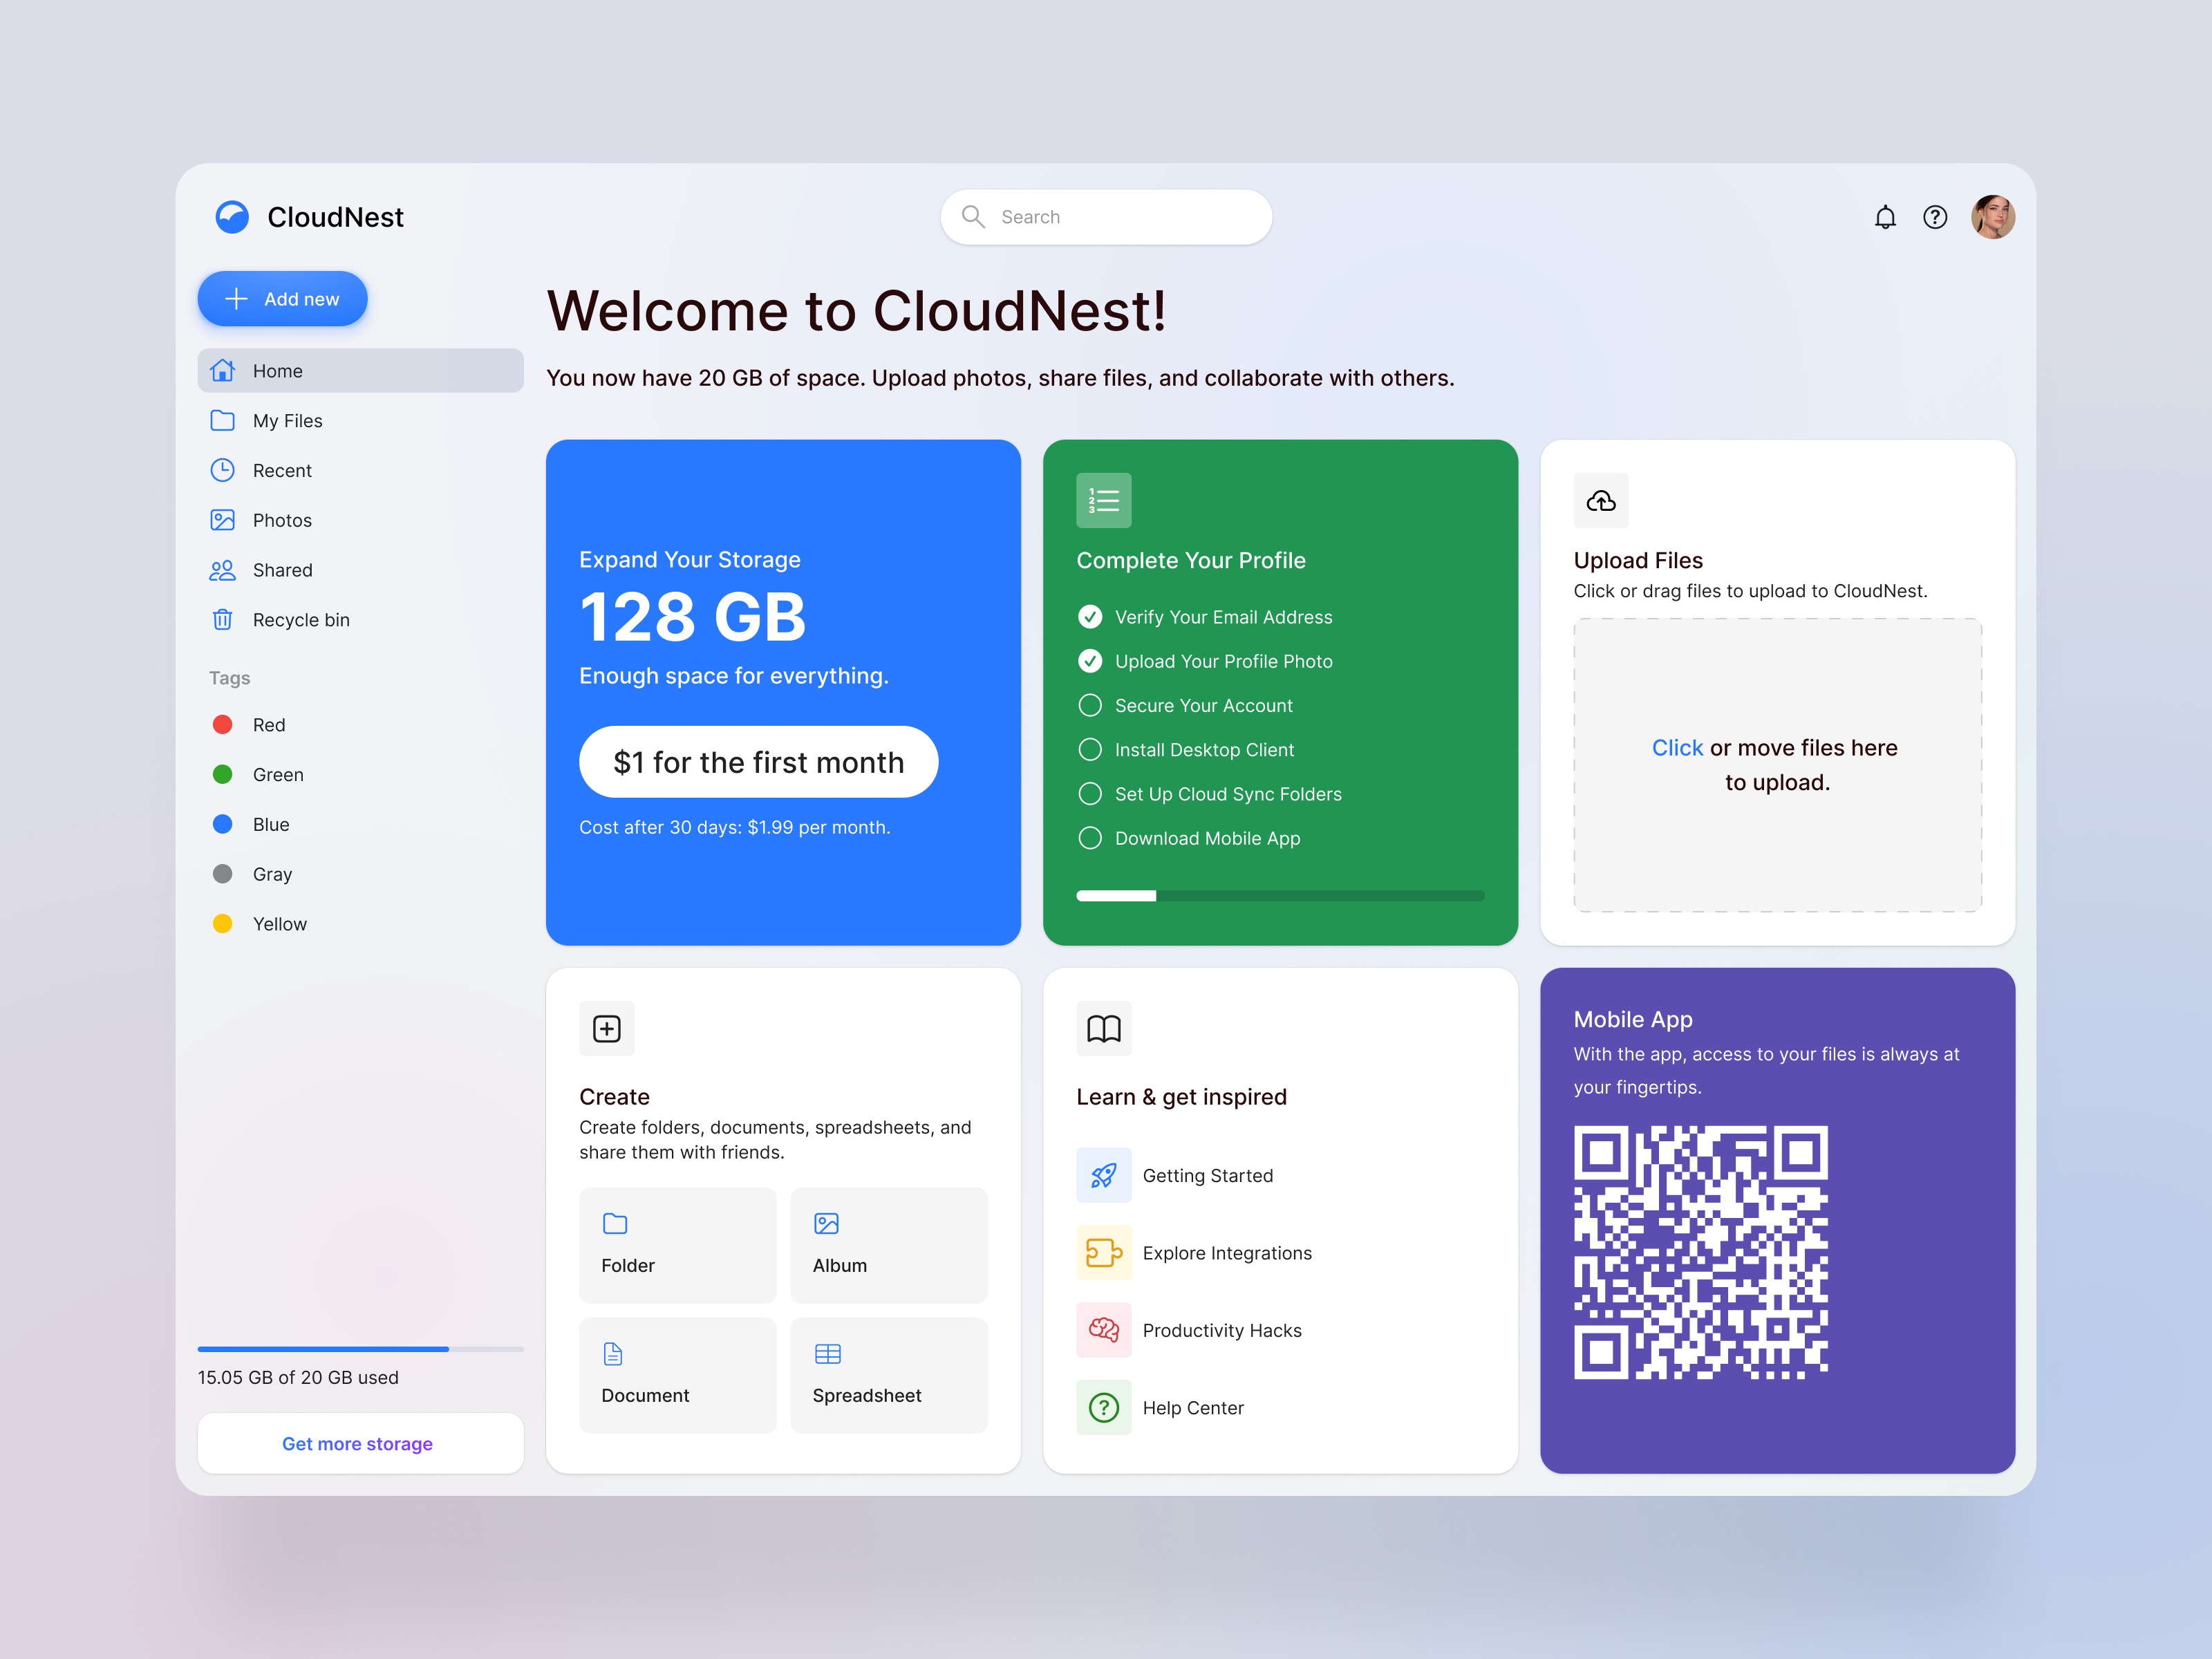Create a new Spreadsheet via its grid icon
This screenshot has height=1659, width=2212.
[x=827, y=1353]
